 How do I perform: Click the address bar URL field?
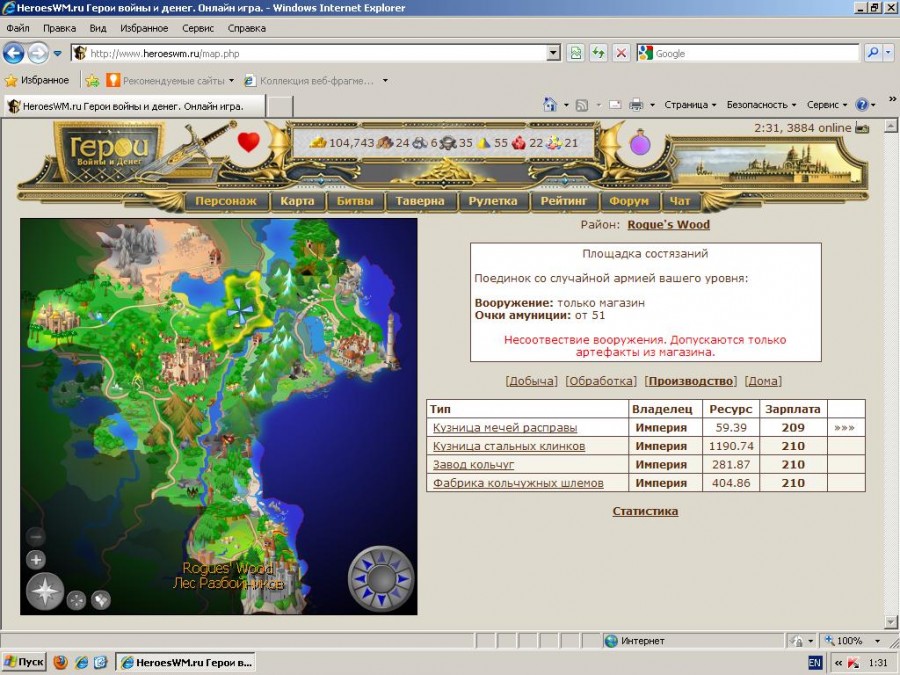pos(317,53)
